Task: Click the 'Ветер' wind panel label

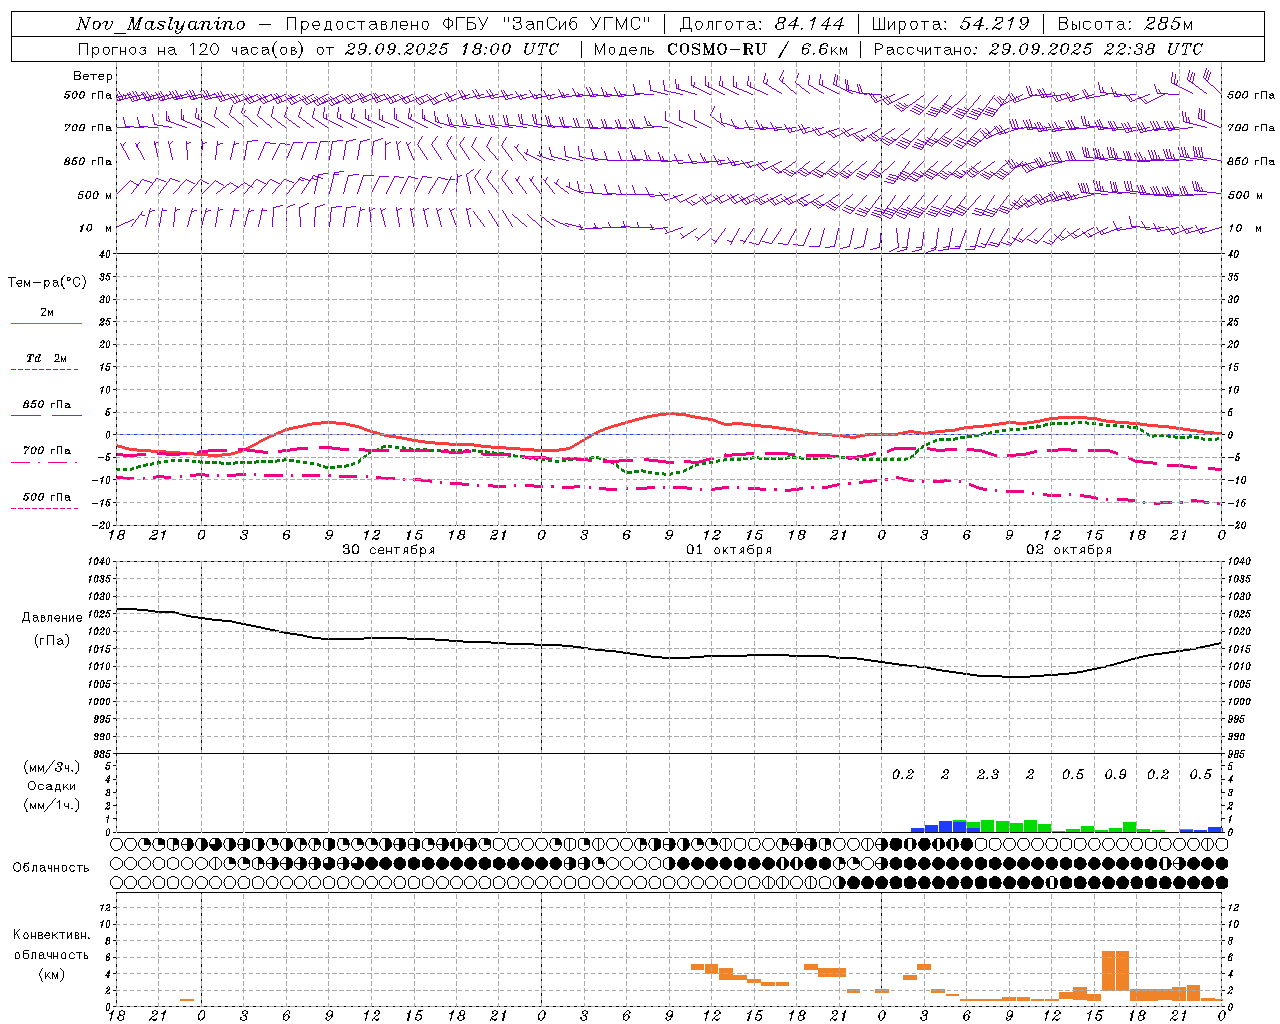Action: pyautogui.click(x=93, y=76)
